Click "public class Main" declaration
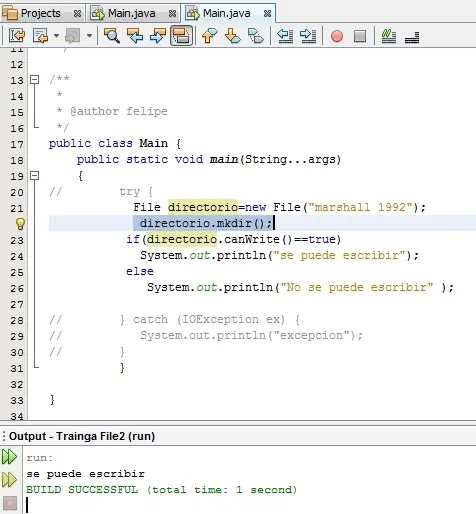Screen dimensions: 476x514 pos(108,143)
